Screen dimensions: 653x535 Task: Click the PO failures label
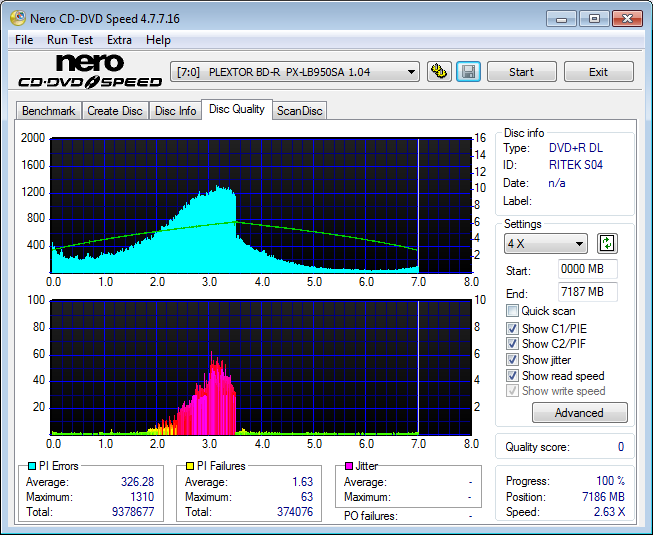click(371, 516)
